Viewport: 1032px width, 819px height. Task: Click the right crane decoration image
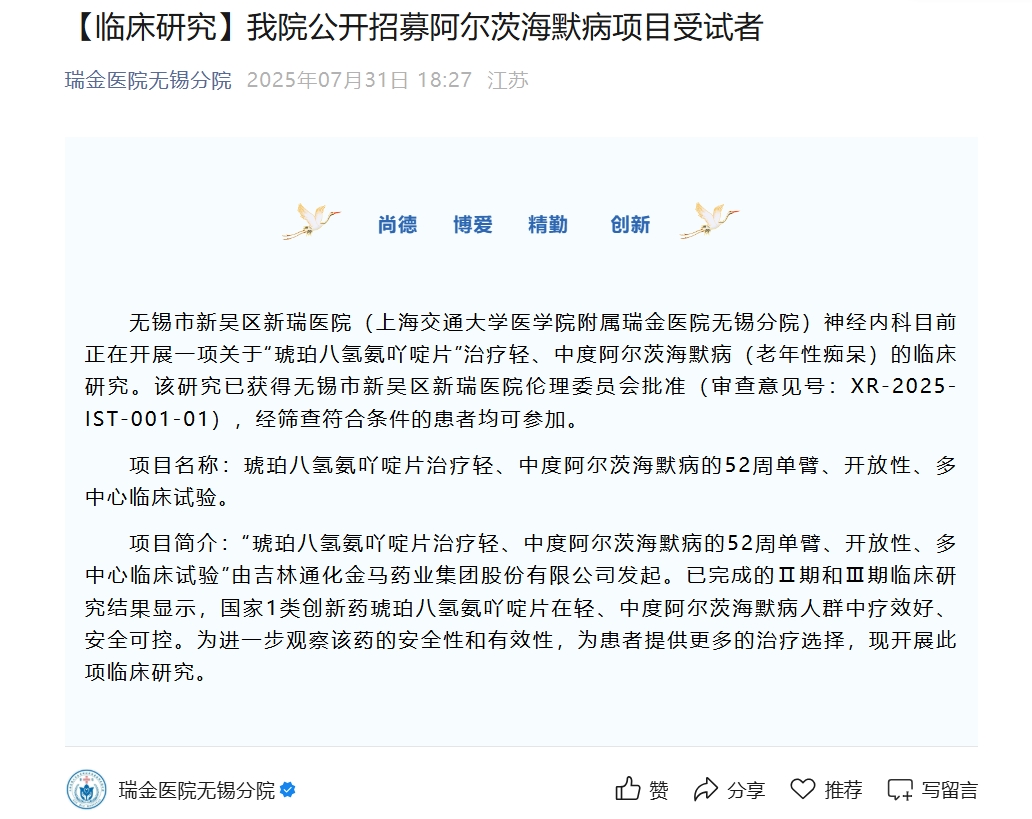(x=710, y=221)
